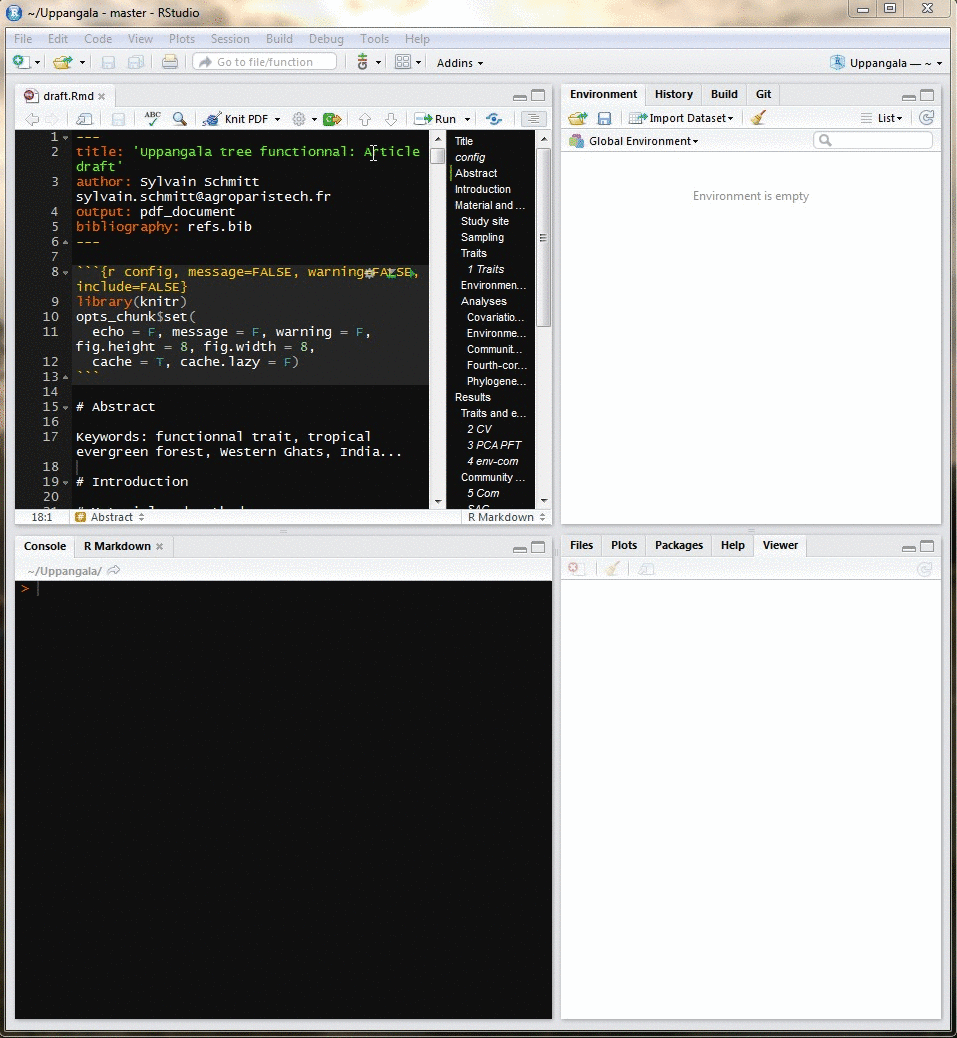Click the Save icon in main toolbar
Screen dimensions: 957x1038
click(108, 62)
